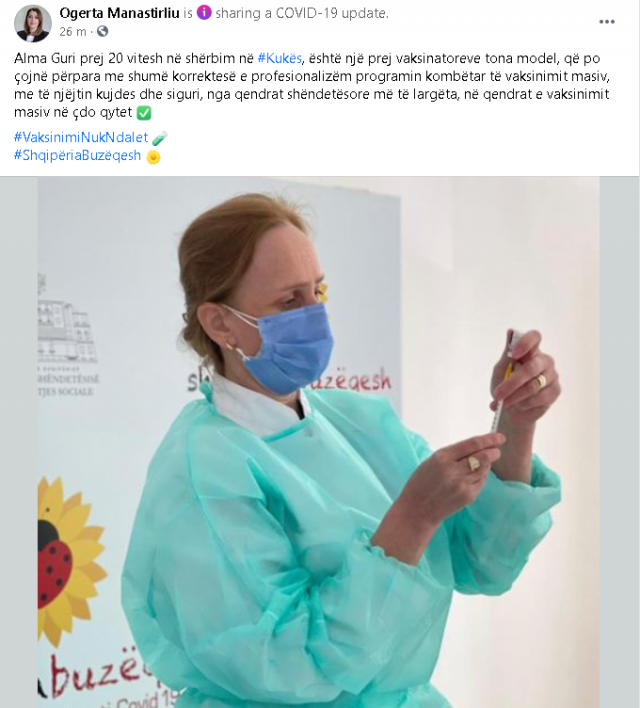This screenshot has width=640, height=708.
Task: Open the Ogerta Manastirliu author name link
Action: 119,13
